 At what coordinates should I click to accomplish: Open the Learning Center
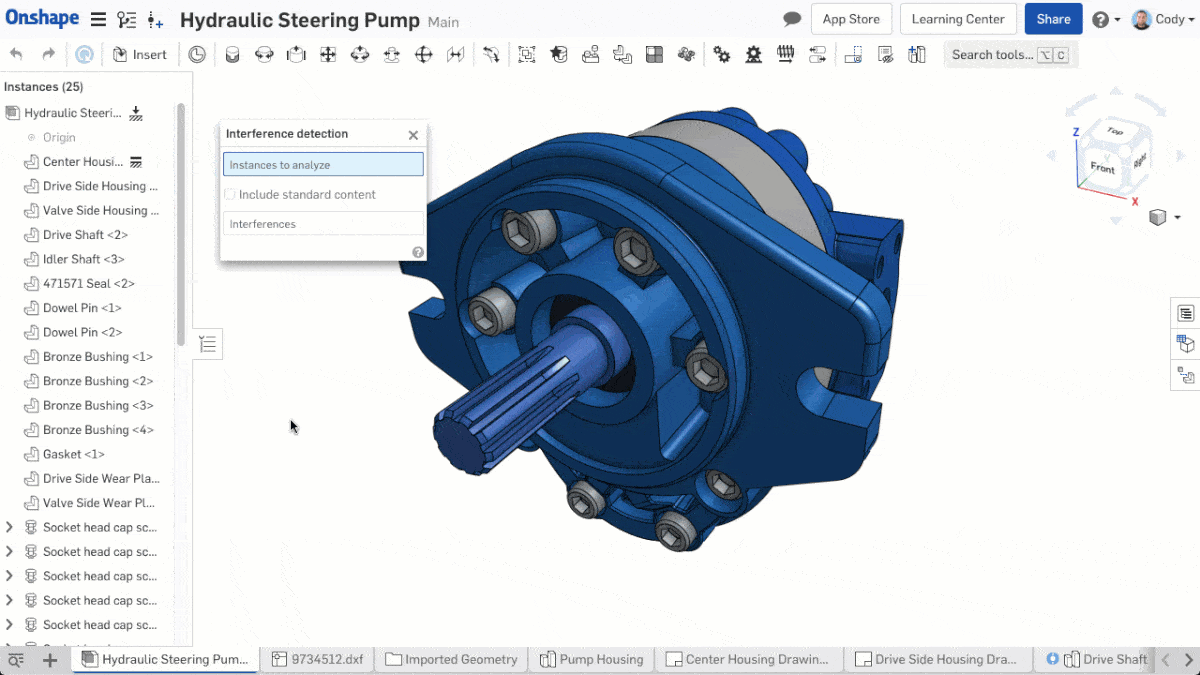958,19
